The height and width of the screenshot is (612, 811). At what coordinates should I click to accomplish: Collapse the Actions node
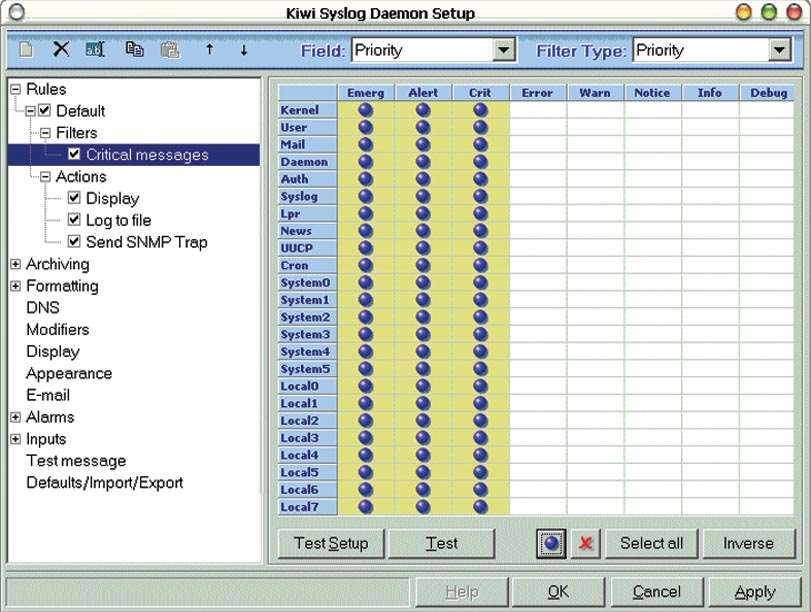pyautogui.click(x=46, y=177)
